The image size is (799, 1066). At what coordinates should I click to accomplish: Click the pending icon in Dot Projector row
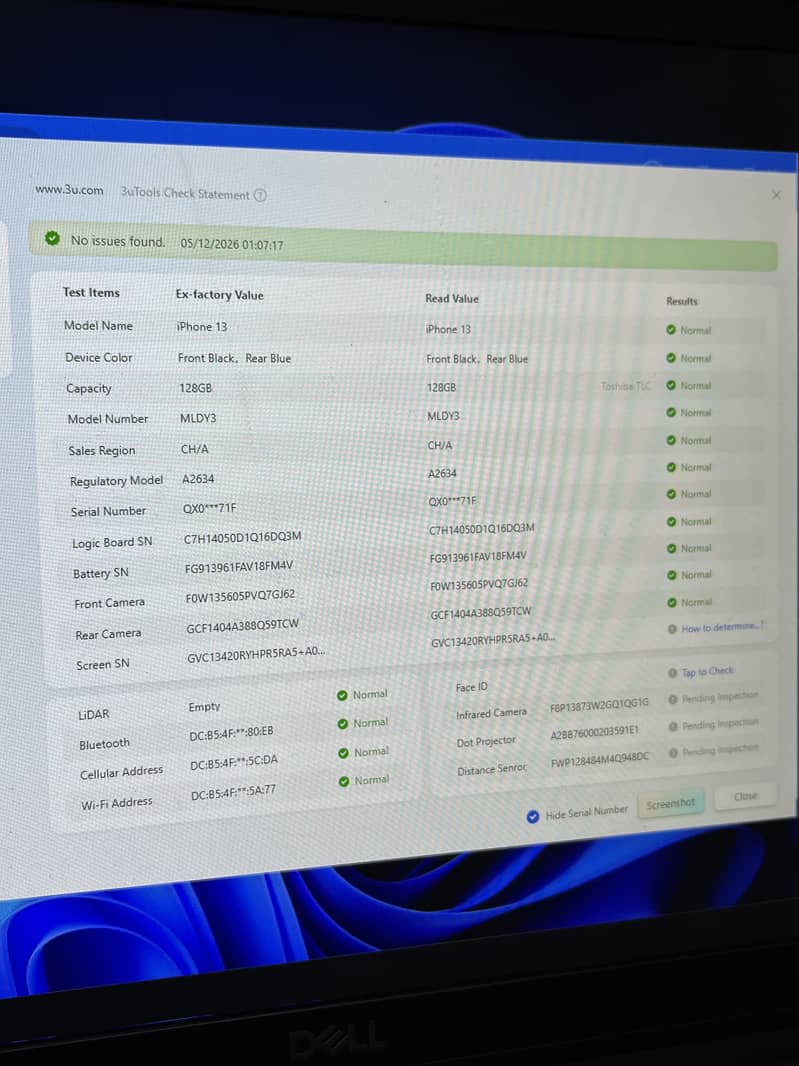point(673,726)
